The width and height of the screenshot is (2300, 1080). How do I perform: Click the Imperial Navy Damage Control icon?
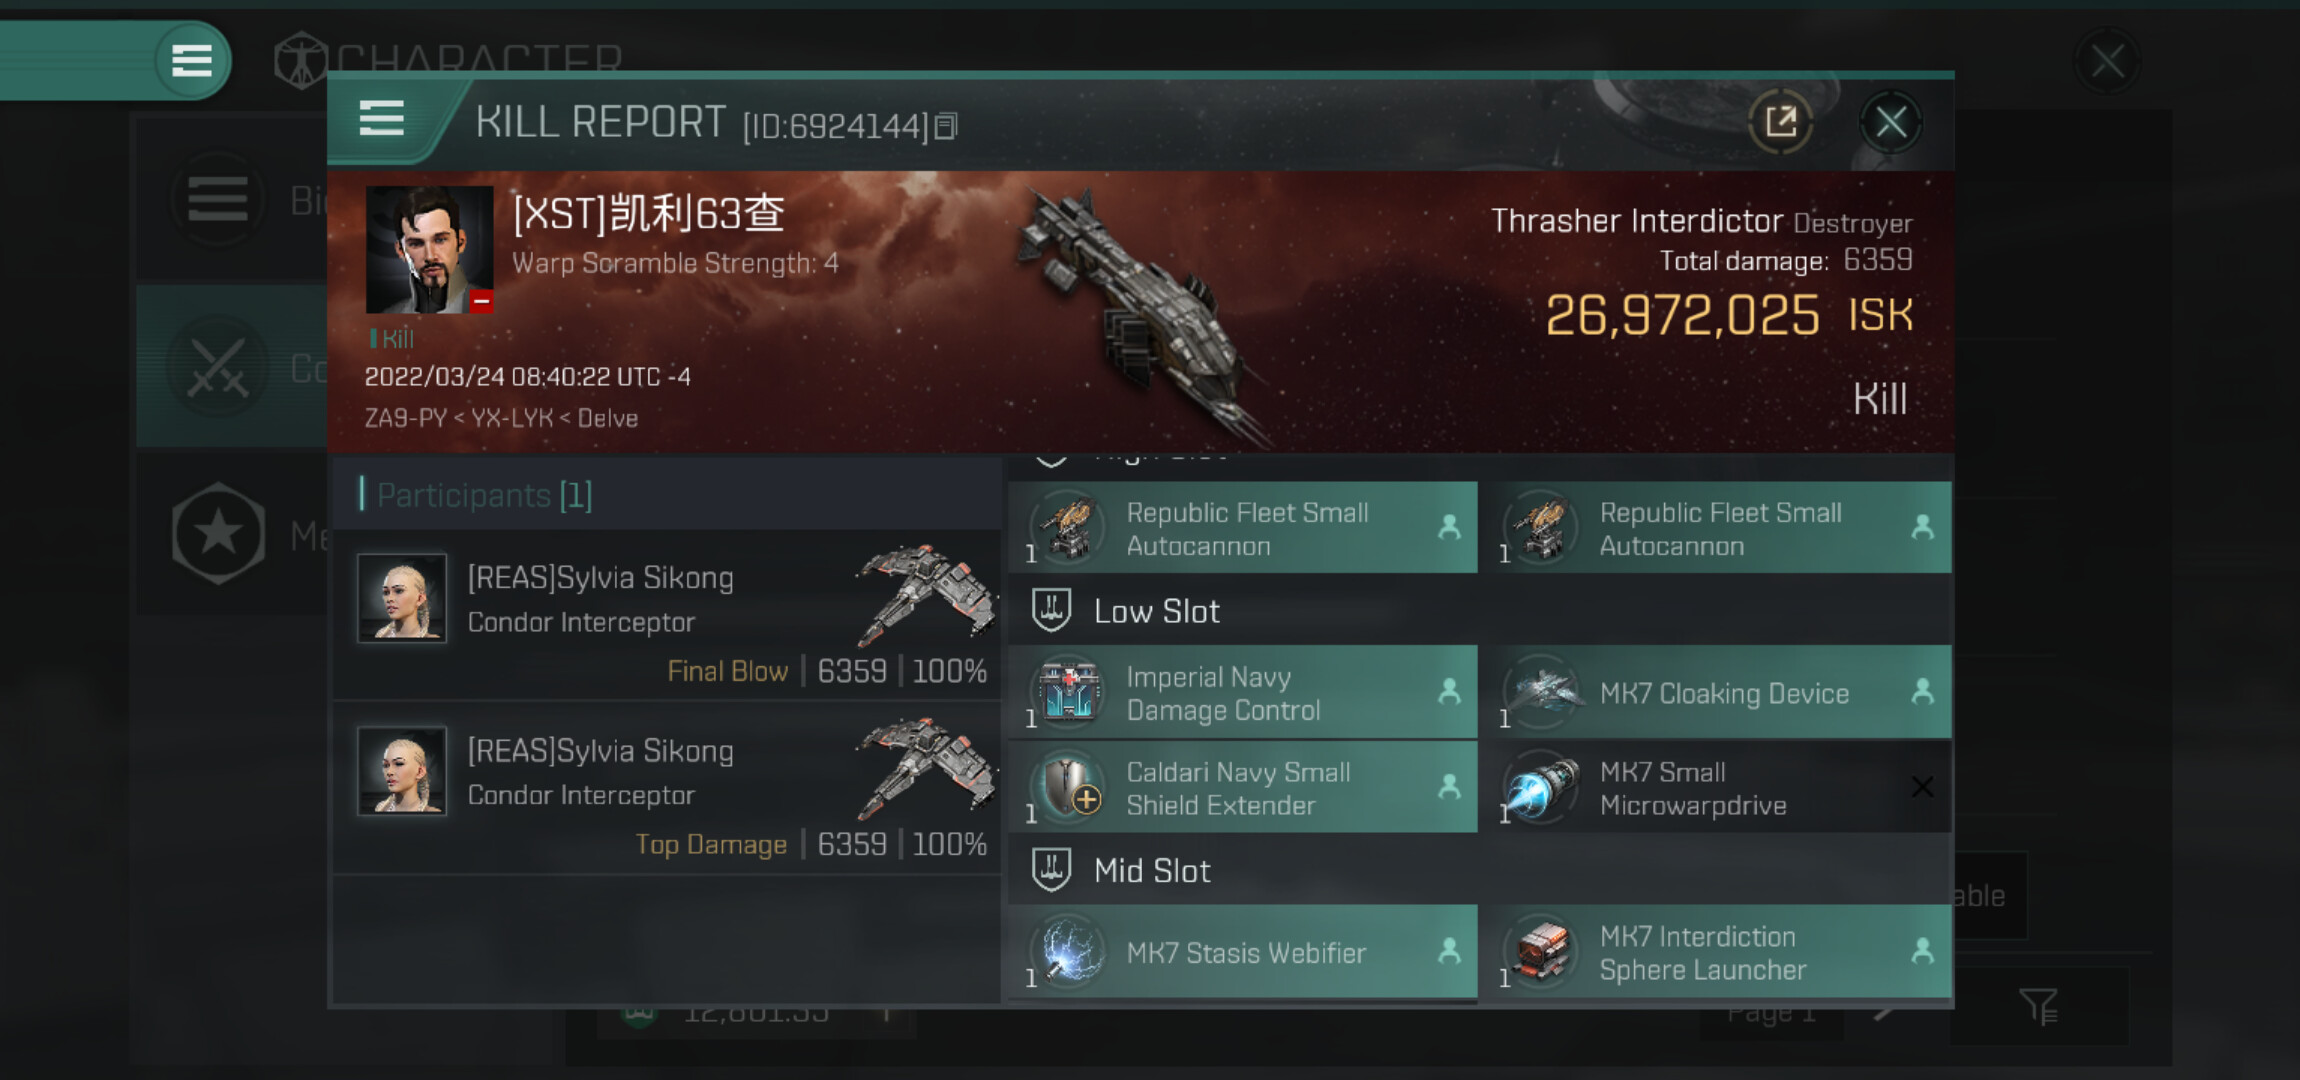tap(1068, 692)
